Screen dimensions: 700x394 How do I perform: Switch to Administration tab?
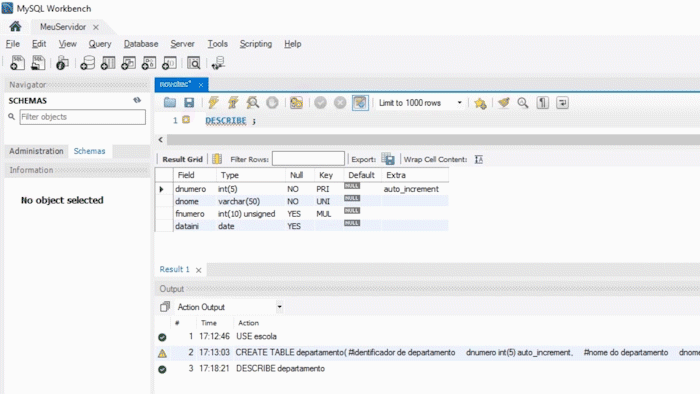click(37, 151)
